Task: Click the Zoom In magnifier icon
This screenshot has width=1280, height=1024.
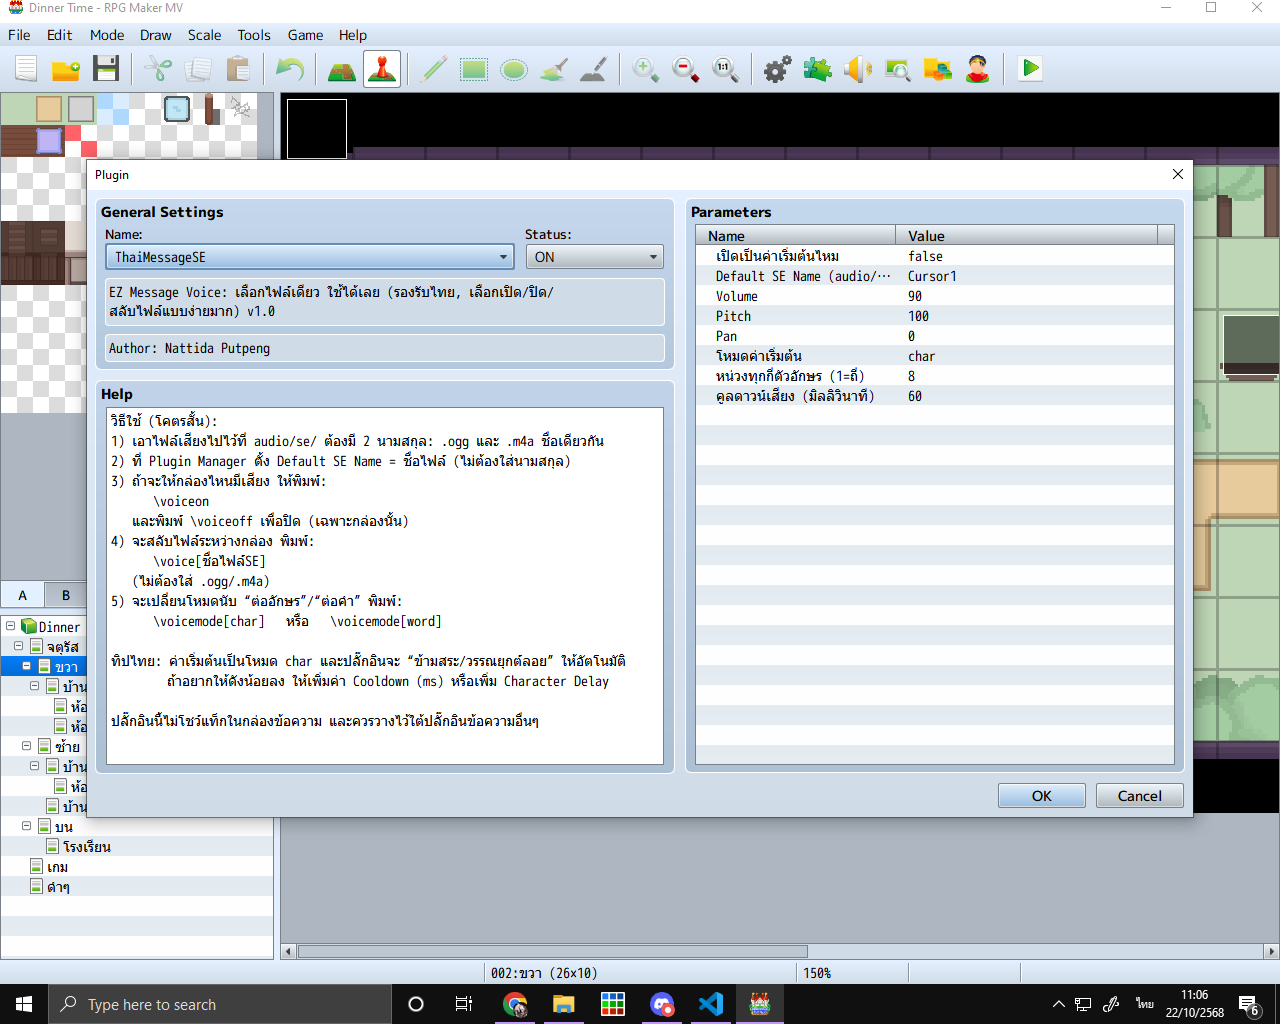Action: coord(646,69)
